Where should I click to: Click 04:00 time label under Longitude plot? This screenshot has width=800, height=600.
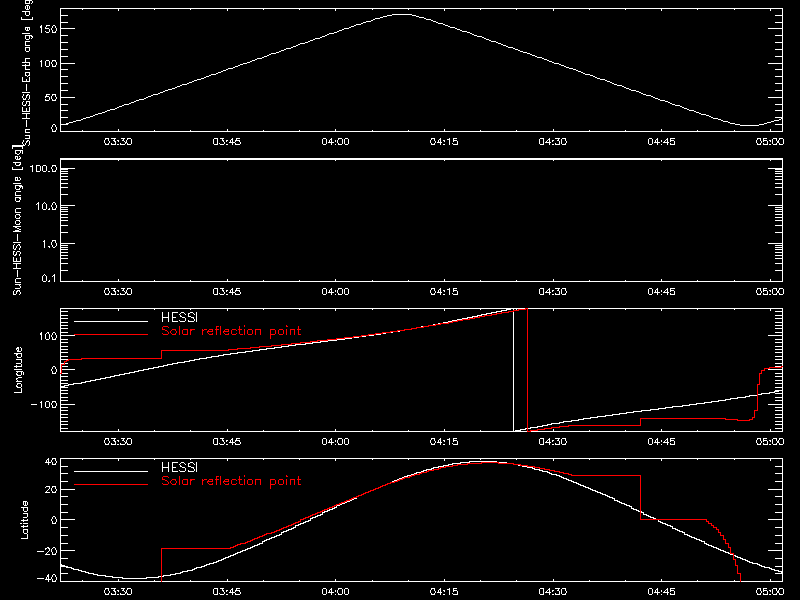335,442
